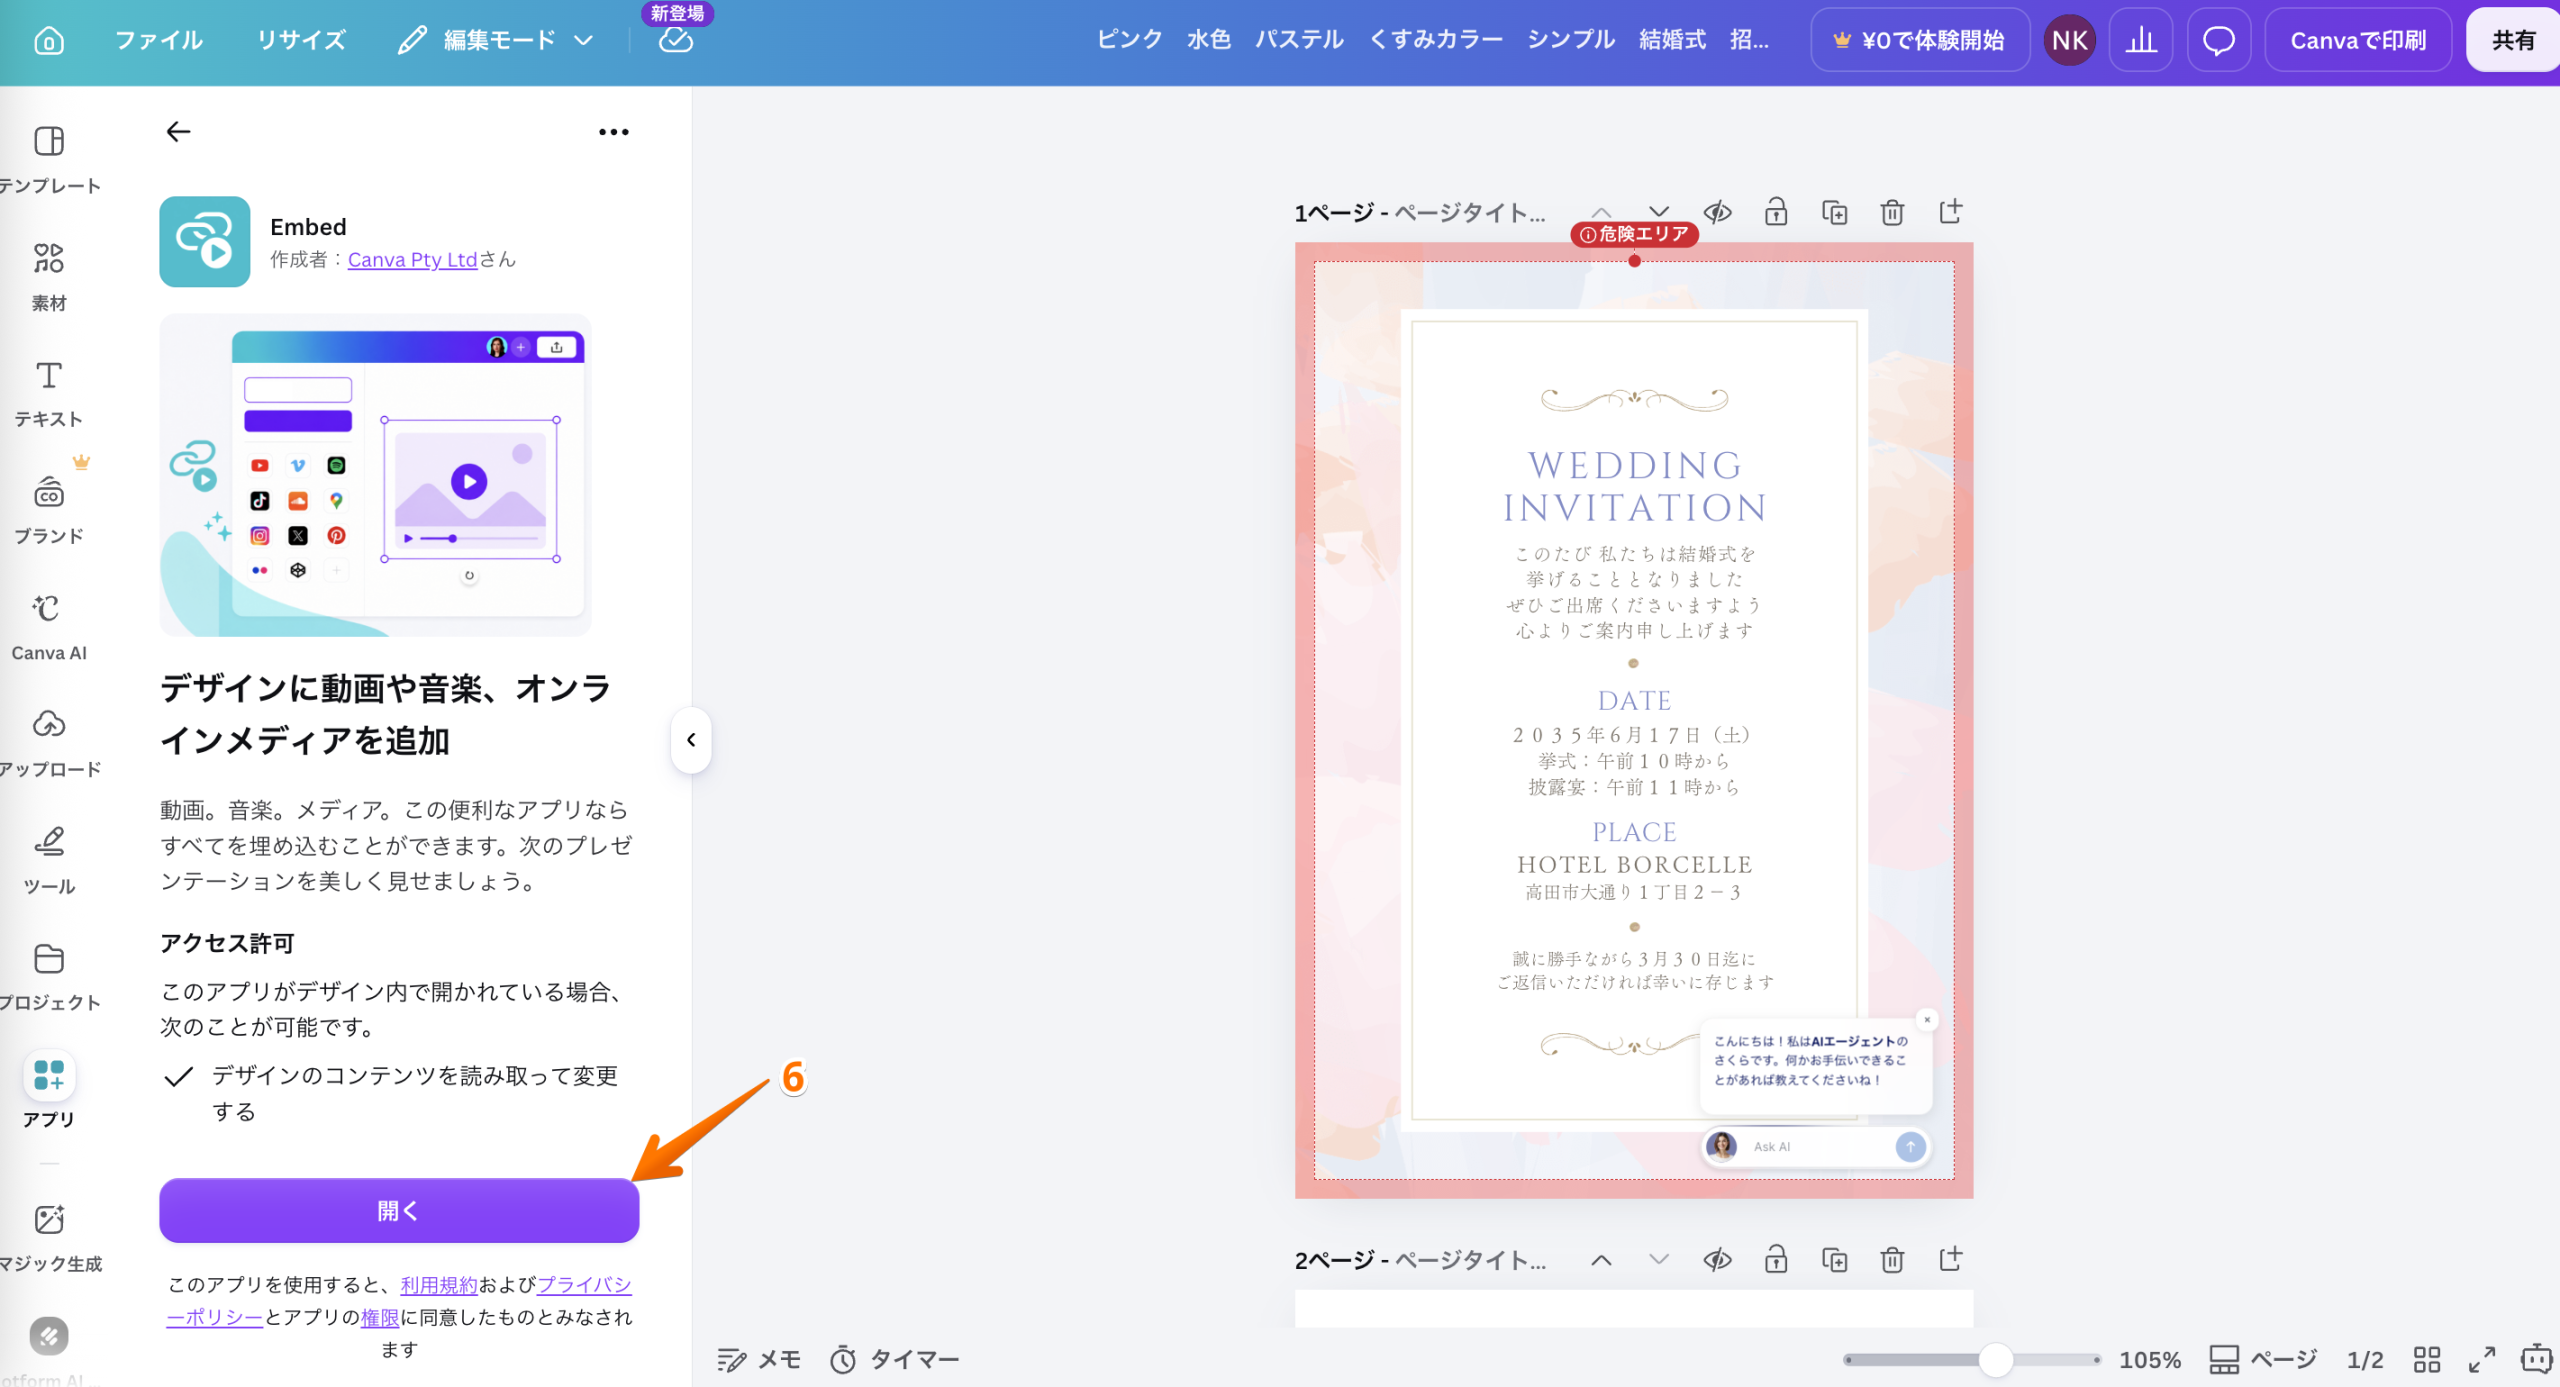Open テンプレート sidebar panel
Viewport: 2560px width, 1387px height.
coord(49,159)
